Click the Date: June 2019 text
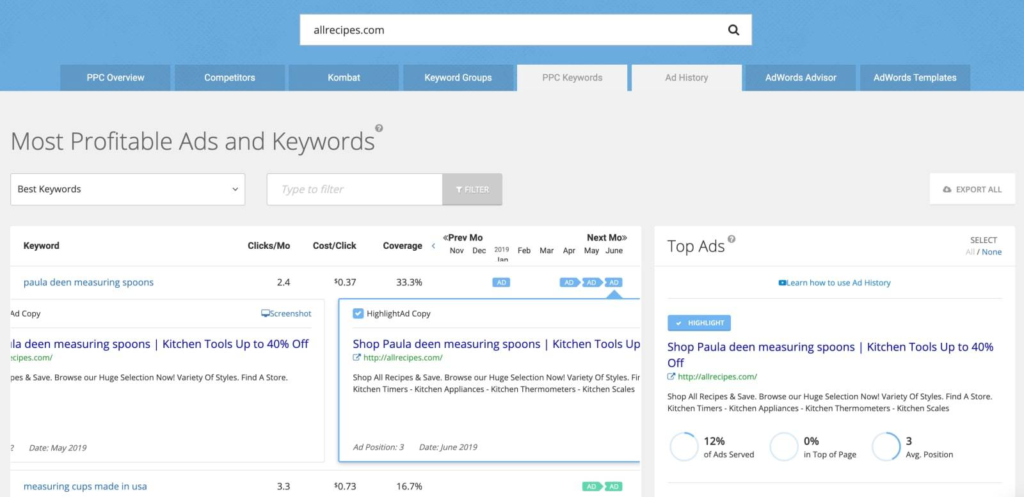The image size is (1024, 497). (448, 447)
